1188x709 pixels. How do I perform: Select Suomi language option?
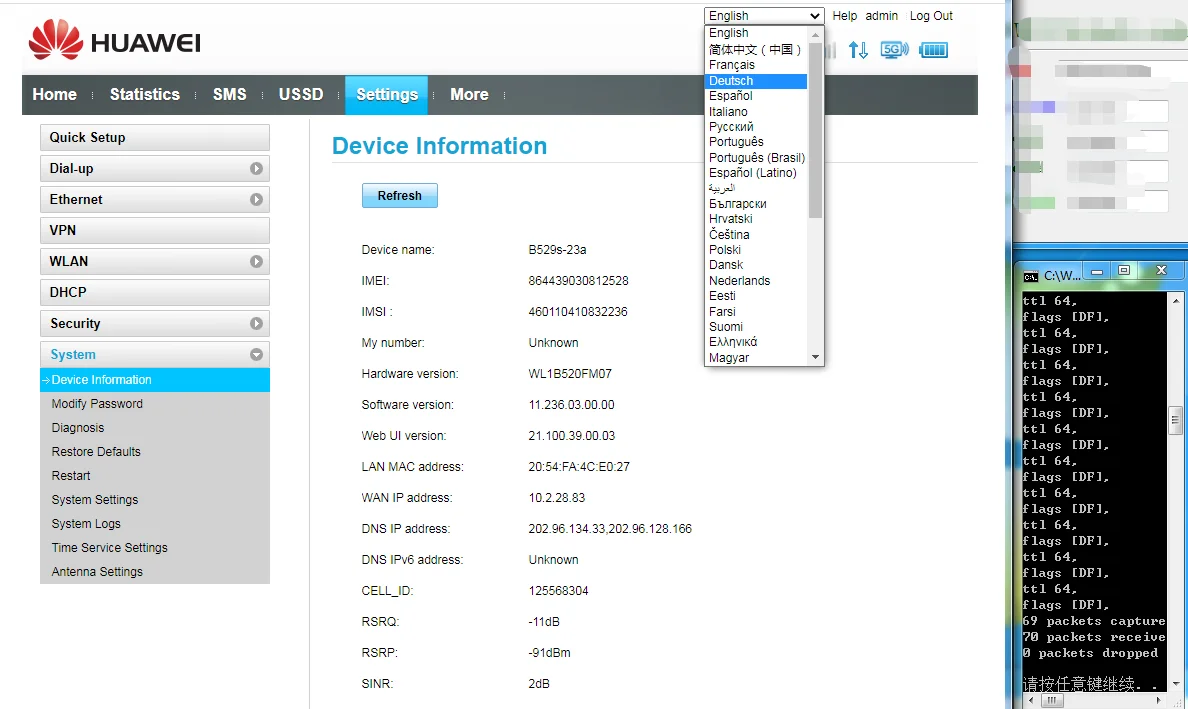(x=756, y=327)
